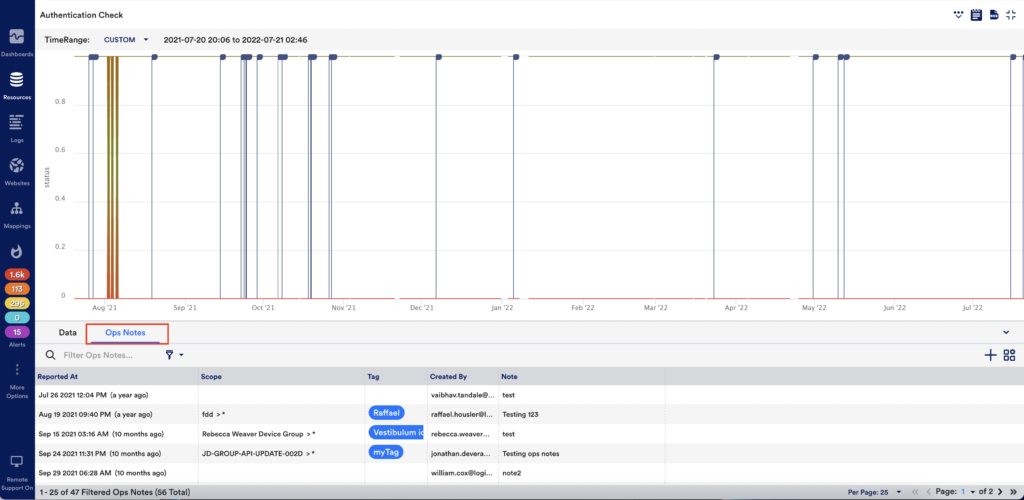Open More Options in the sidebar
The width and height of the screenshot is (1024, 500).
tap(17, 380)
